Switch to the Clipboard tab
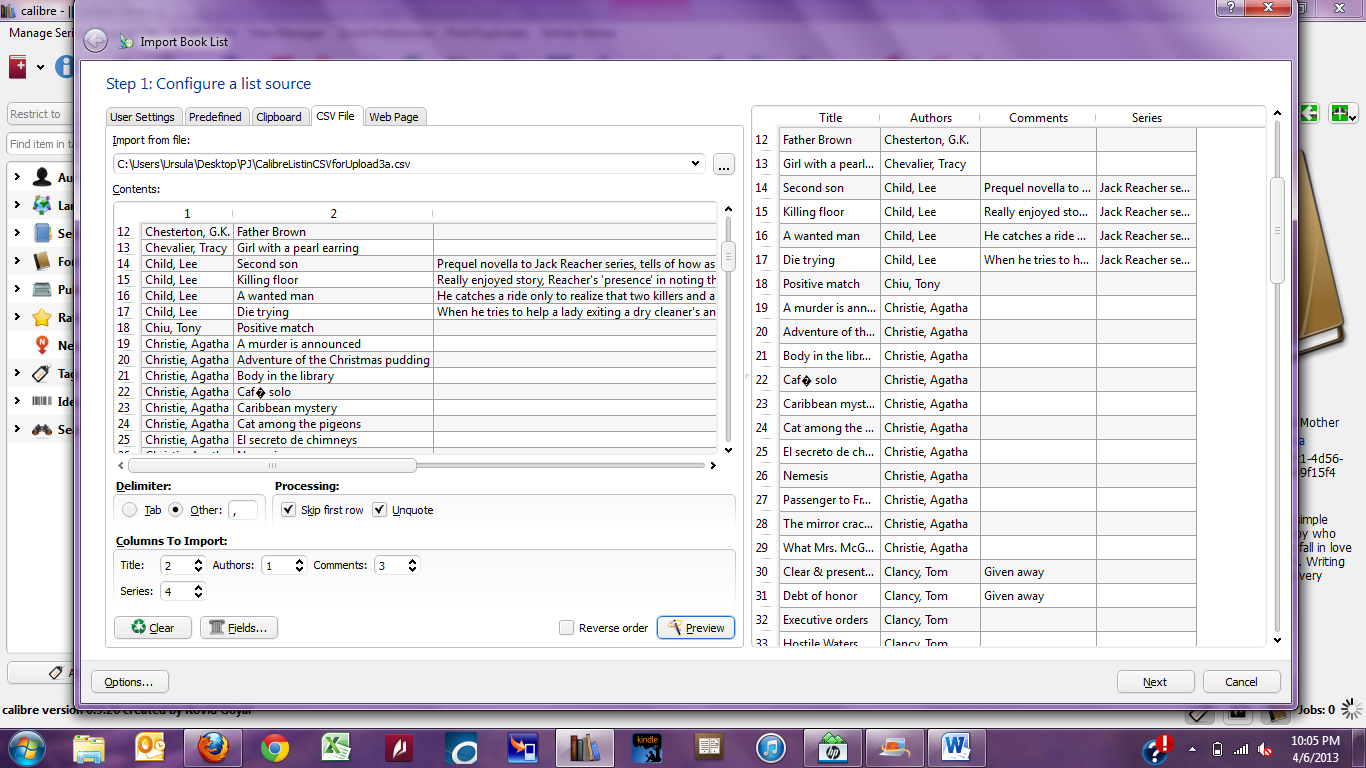 point(279,117)
